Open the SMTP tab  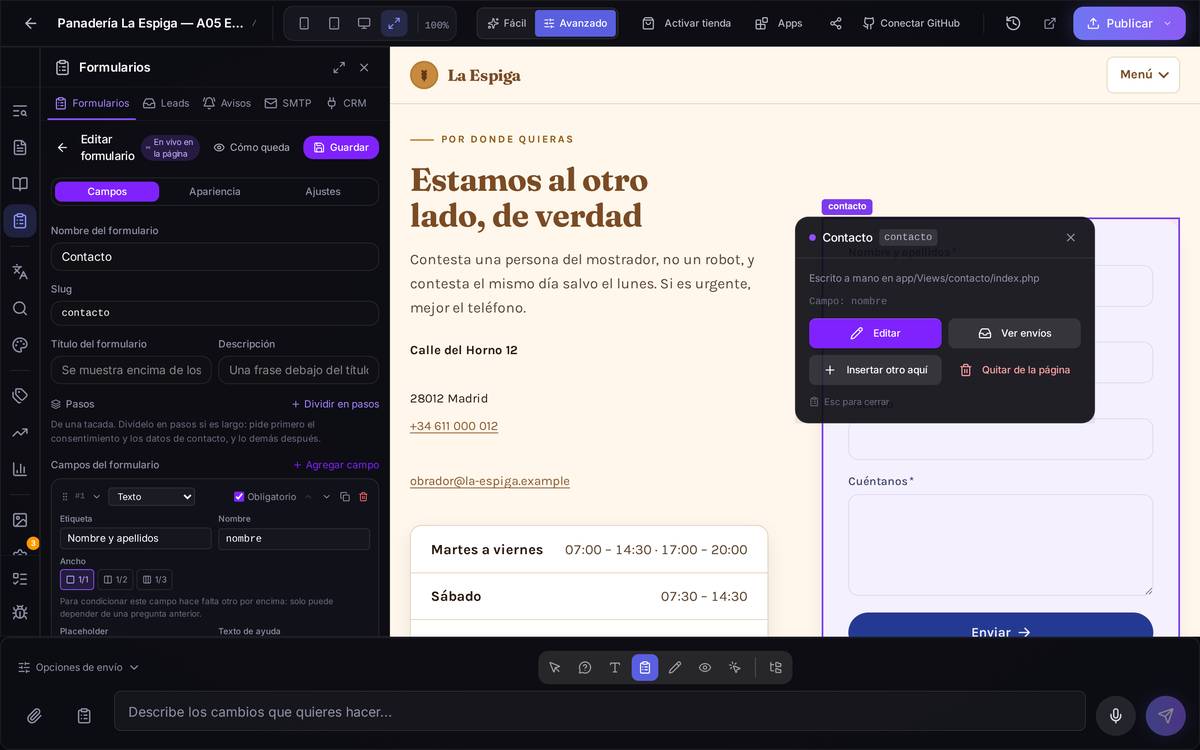click(x=287, y=103)
